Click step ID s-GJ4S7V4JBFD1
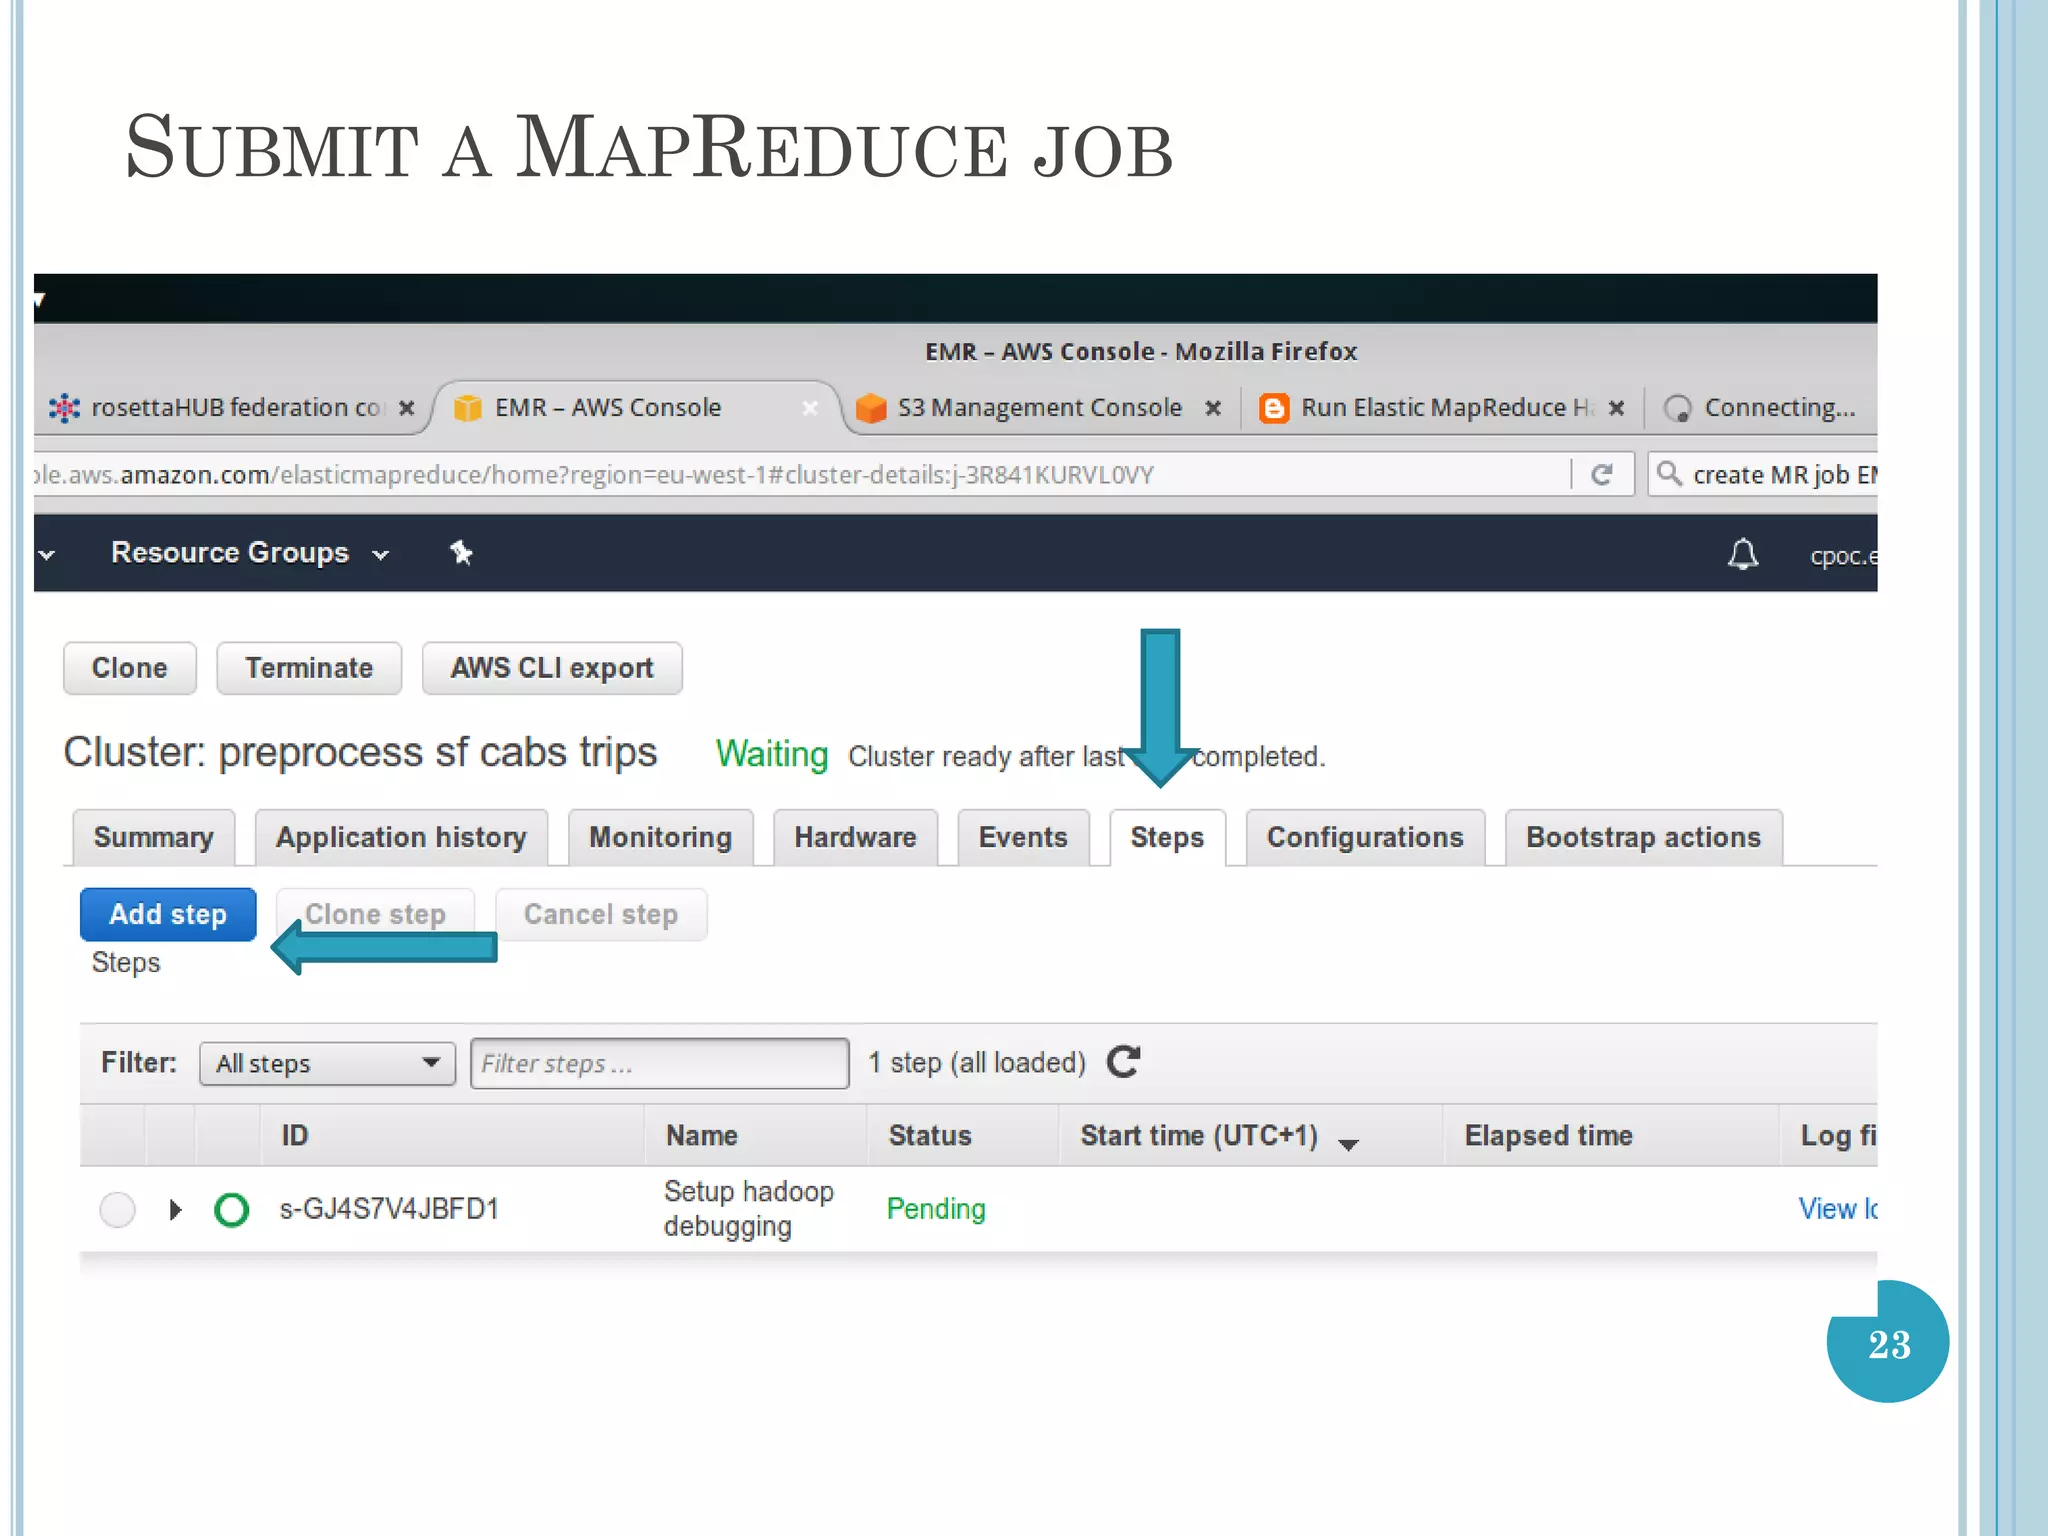The width and height of the screenshot is (2048, 1536). 389,1209
